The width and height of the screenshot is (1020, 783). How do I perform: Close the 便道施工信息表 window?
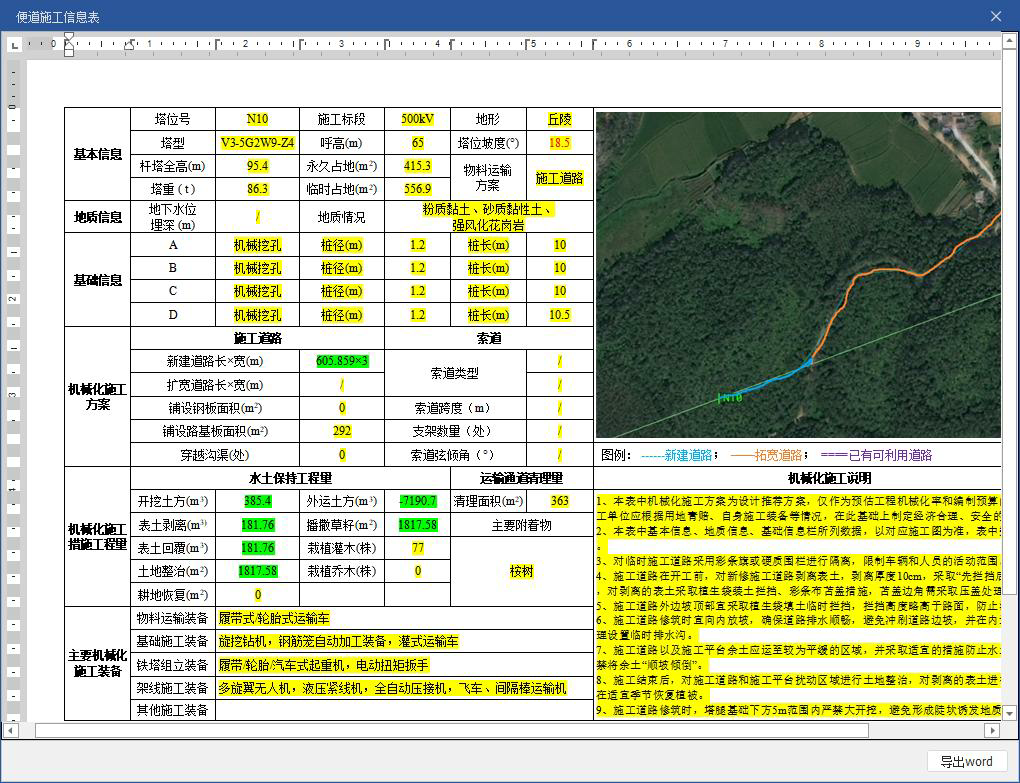pyautogui.click(x=996, y=16)
